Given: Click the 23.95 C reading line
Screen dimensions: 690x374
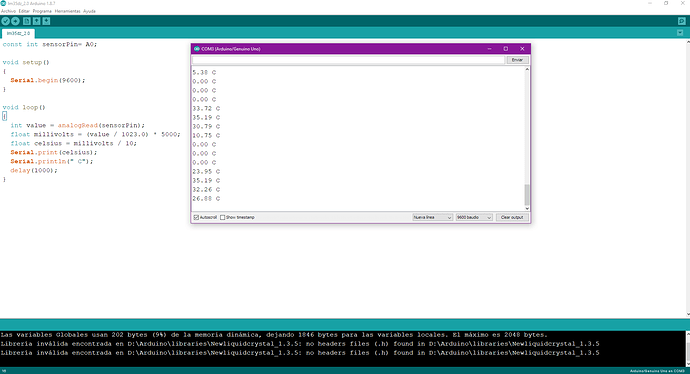Looking at the screenshot, I should (206, 172).
